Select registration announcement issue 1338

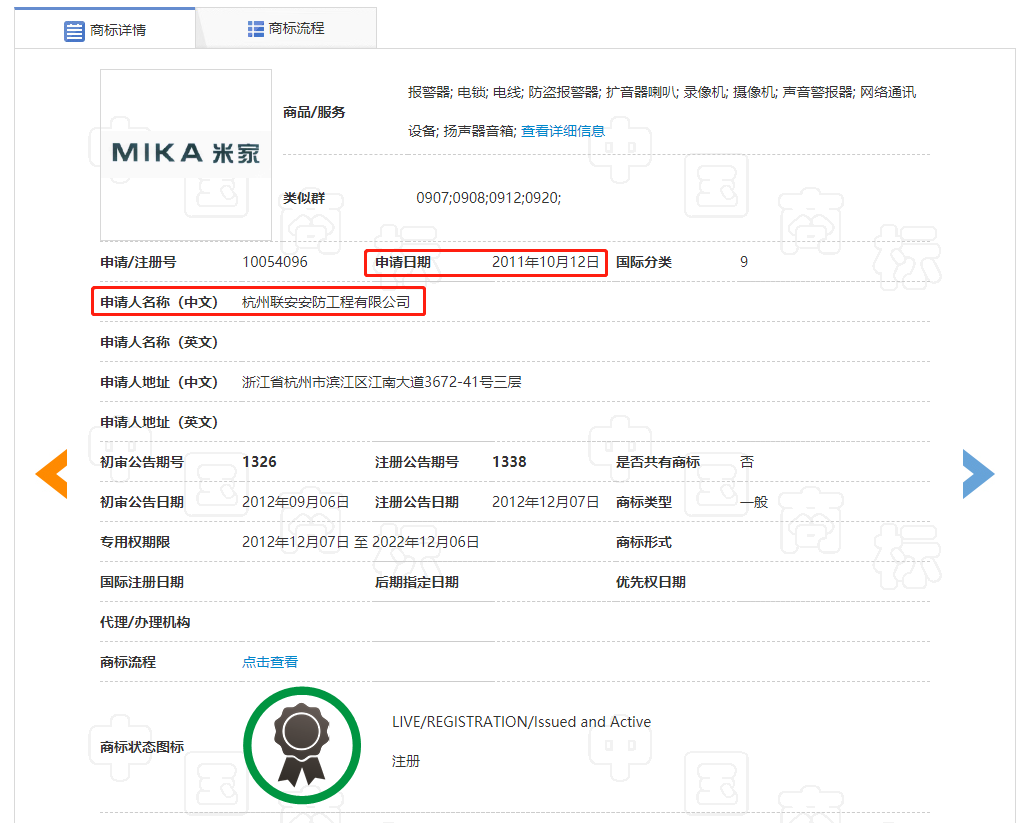tap(509, 461)
